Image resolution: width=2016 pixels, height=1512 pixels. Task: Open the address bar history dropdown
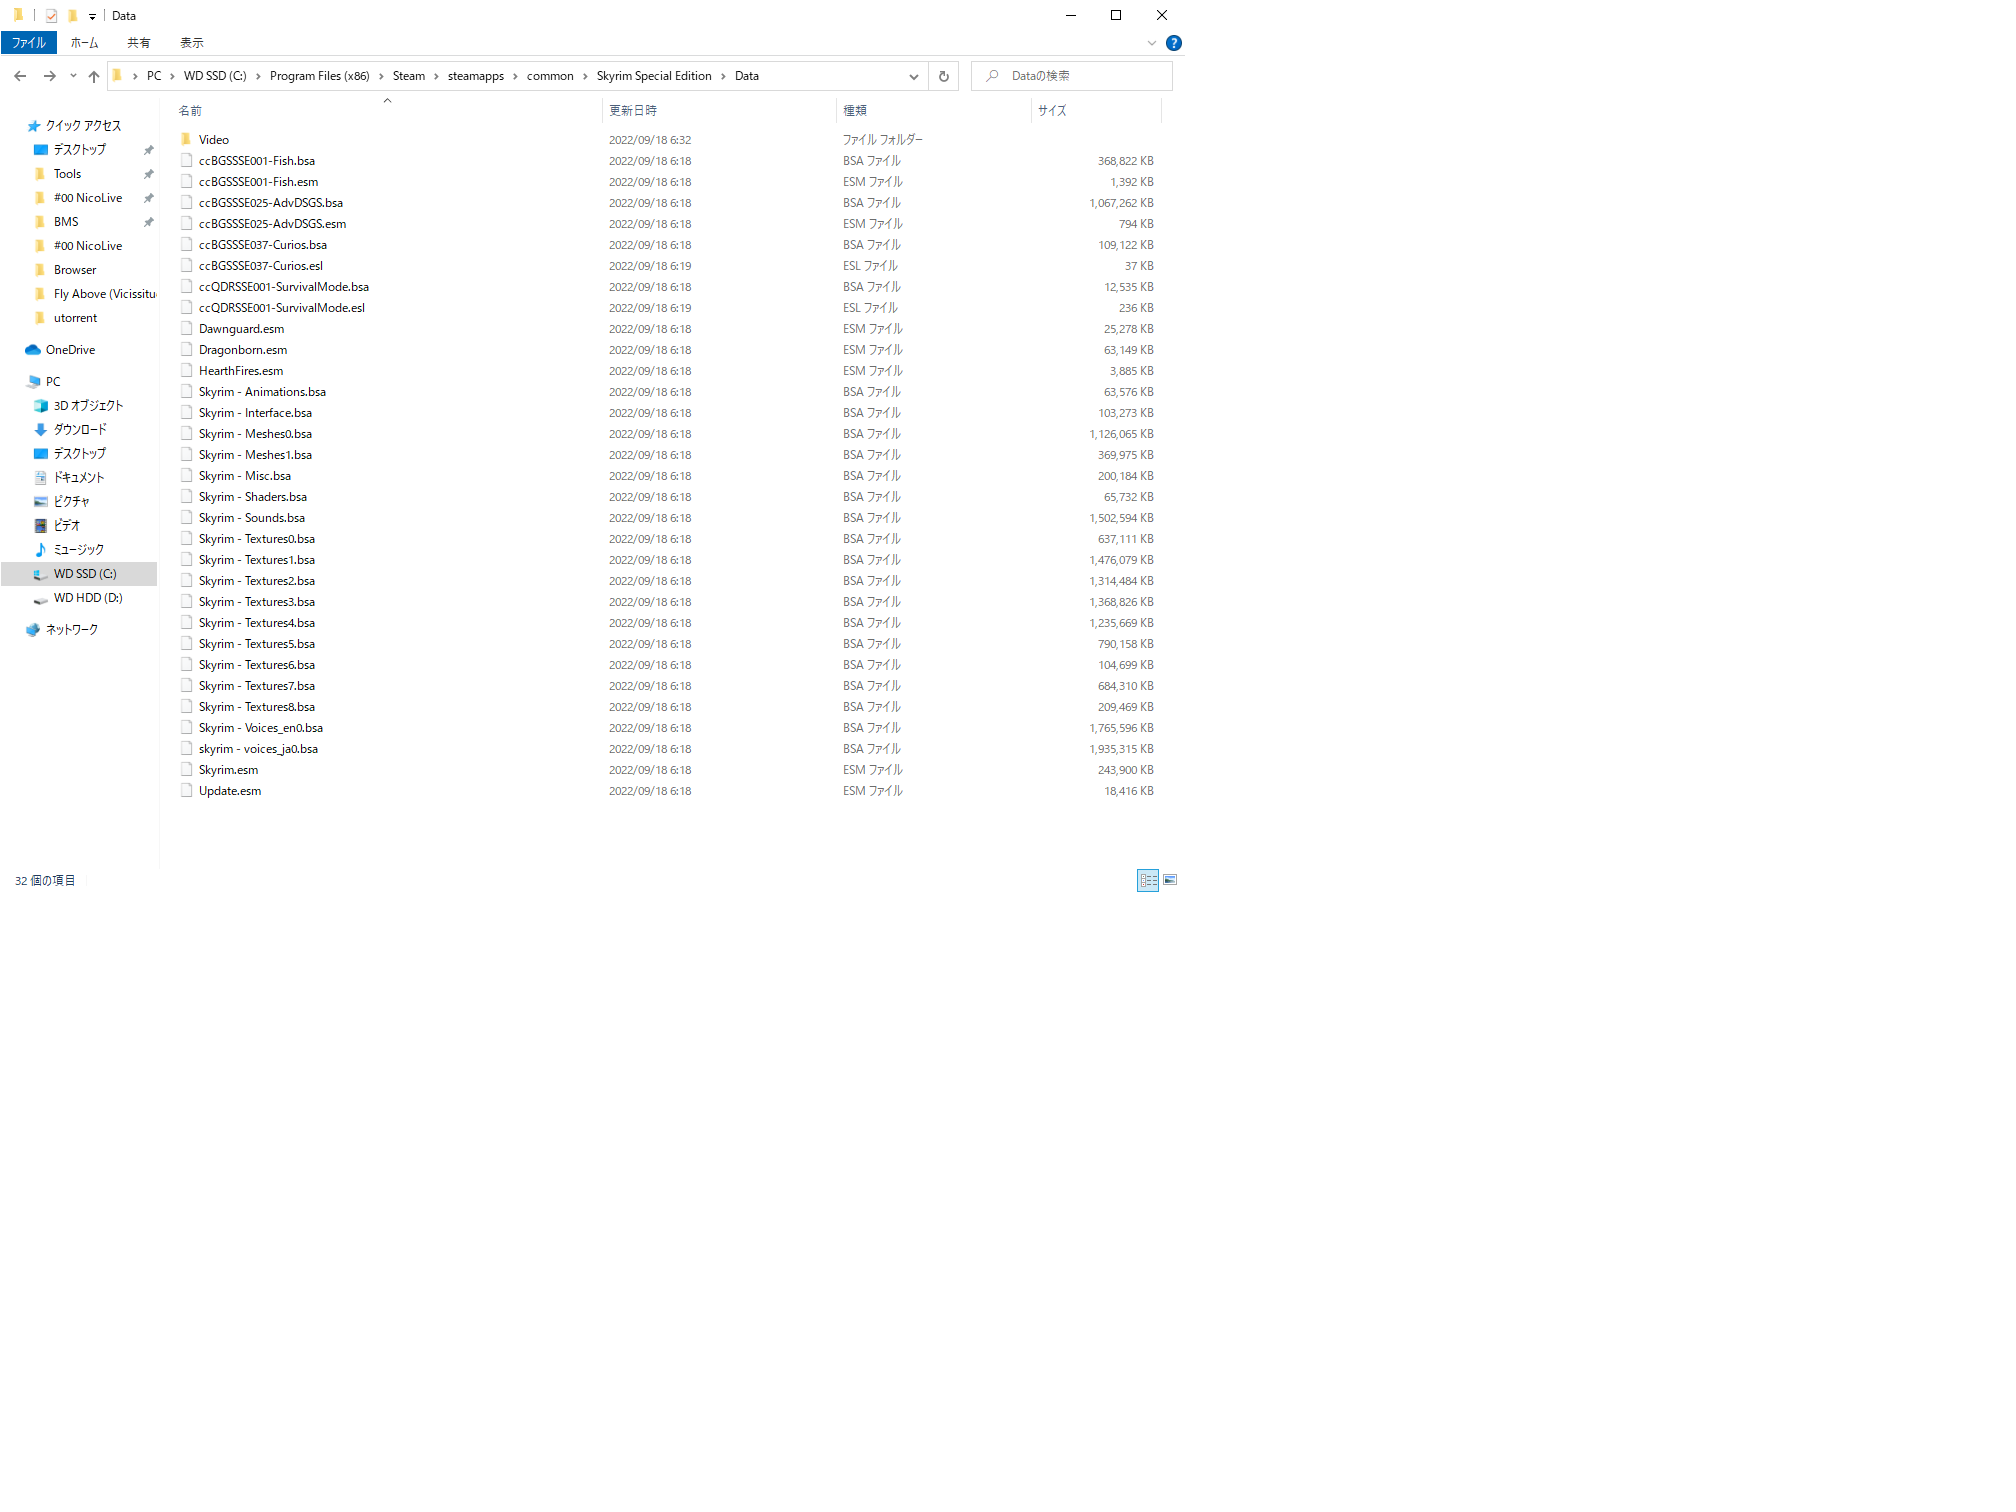point(913,76)
